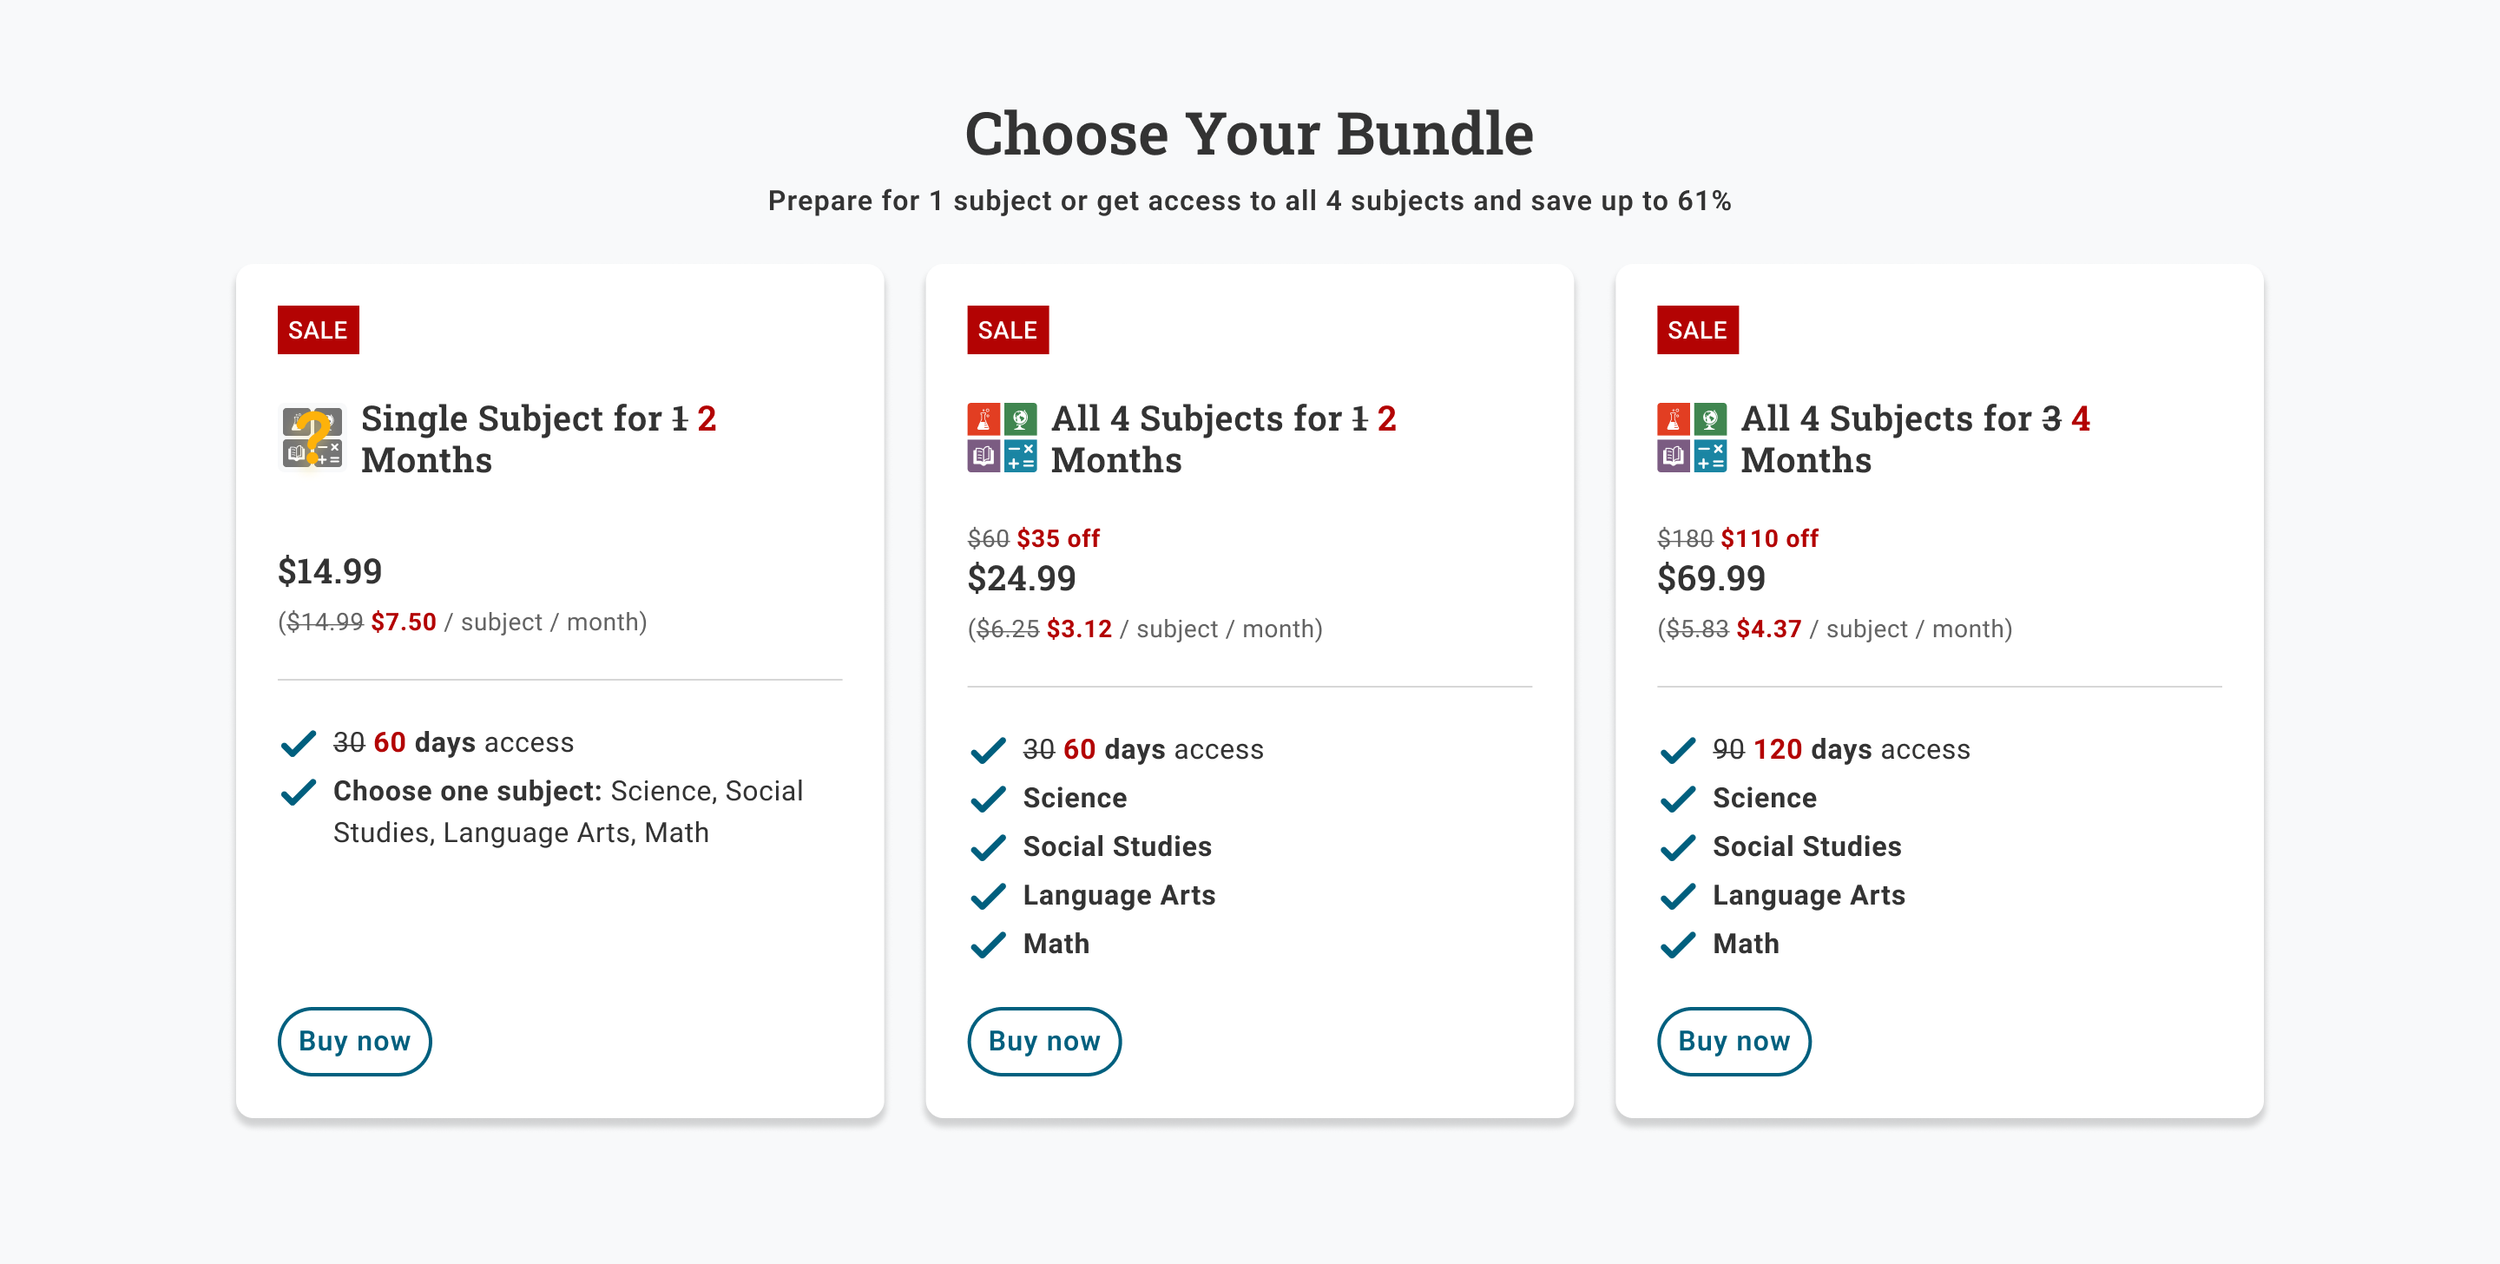
Task: Click the SALE badge on the middle bundle card
Action: pyautogui.click(x=1008, y=330)
